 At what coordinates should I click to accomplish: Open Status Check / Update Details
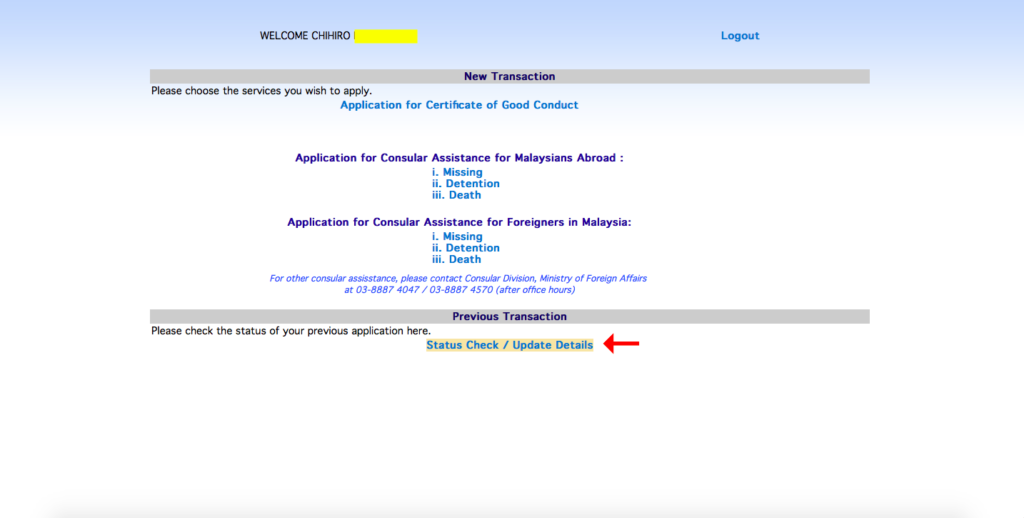pyautogui.click(x=509, y=345)
